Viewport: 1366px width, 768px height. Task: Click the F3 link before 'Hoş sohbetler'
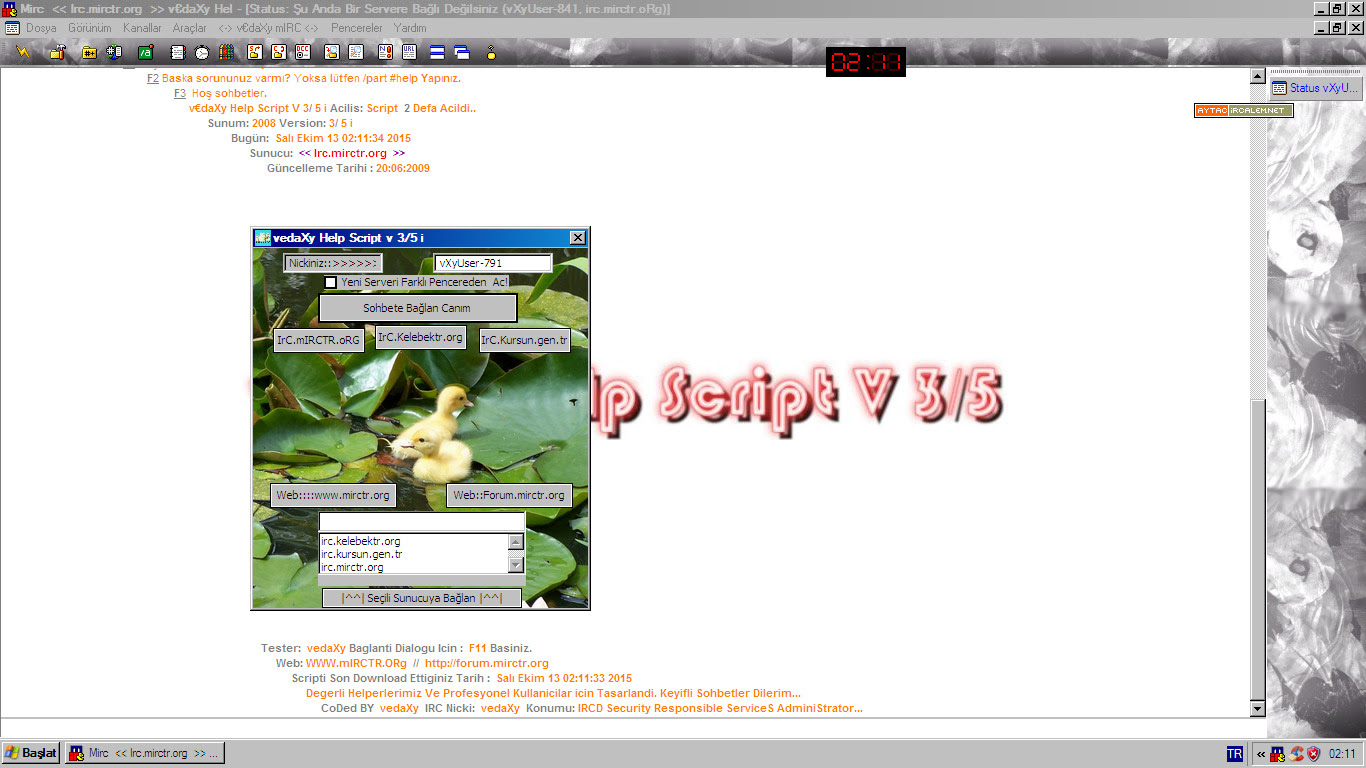point(180,93)
